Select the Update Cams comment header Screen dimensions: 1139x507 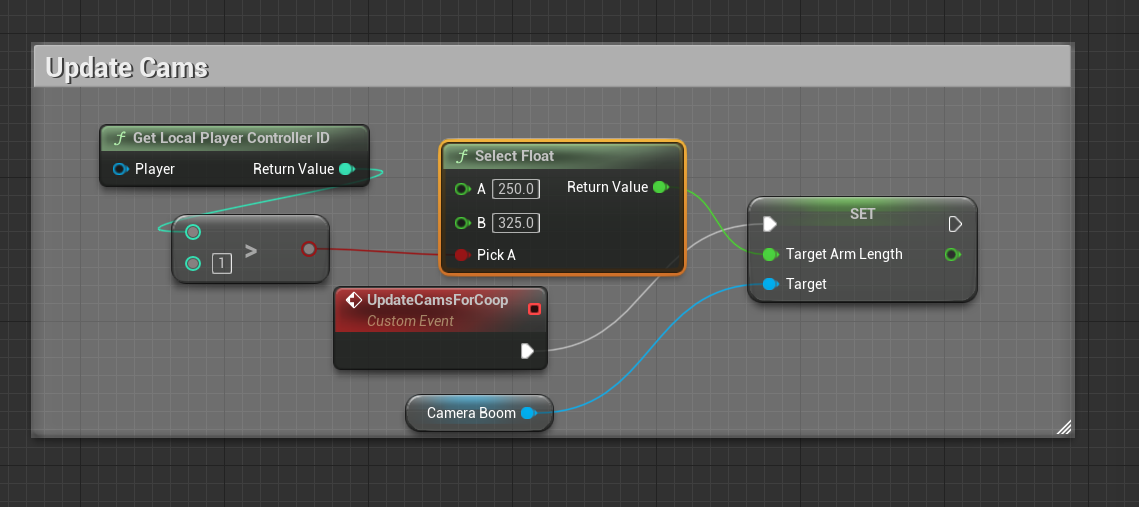click(552, 67)
